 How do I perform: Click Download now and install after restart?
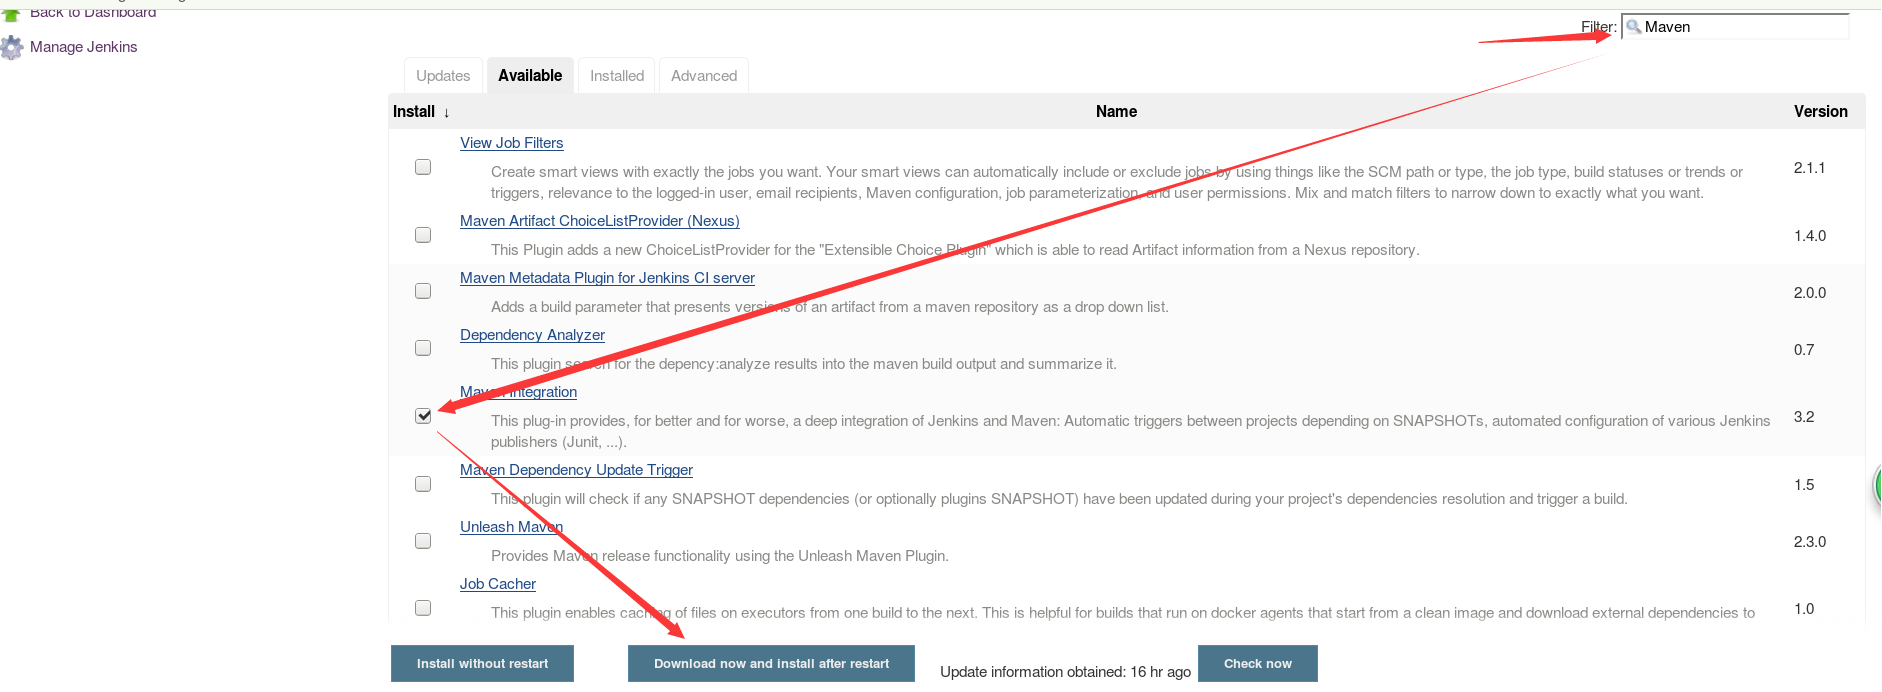(x=771, y=664)
